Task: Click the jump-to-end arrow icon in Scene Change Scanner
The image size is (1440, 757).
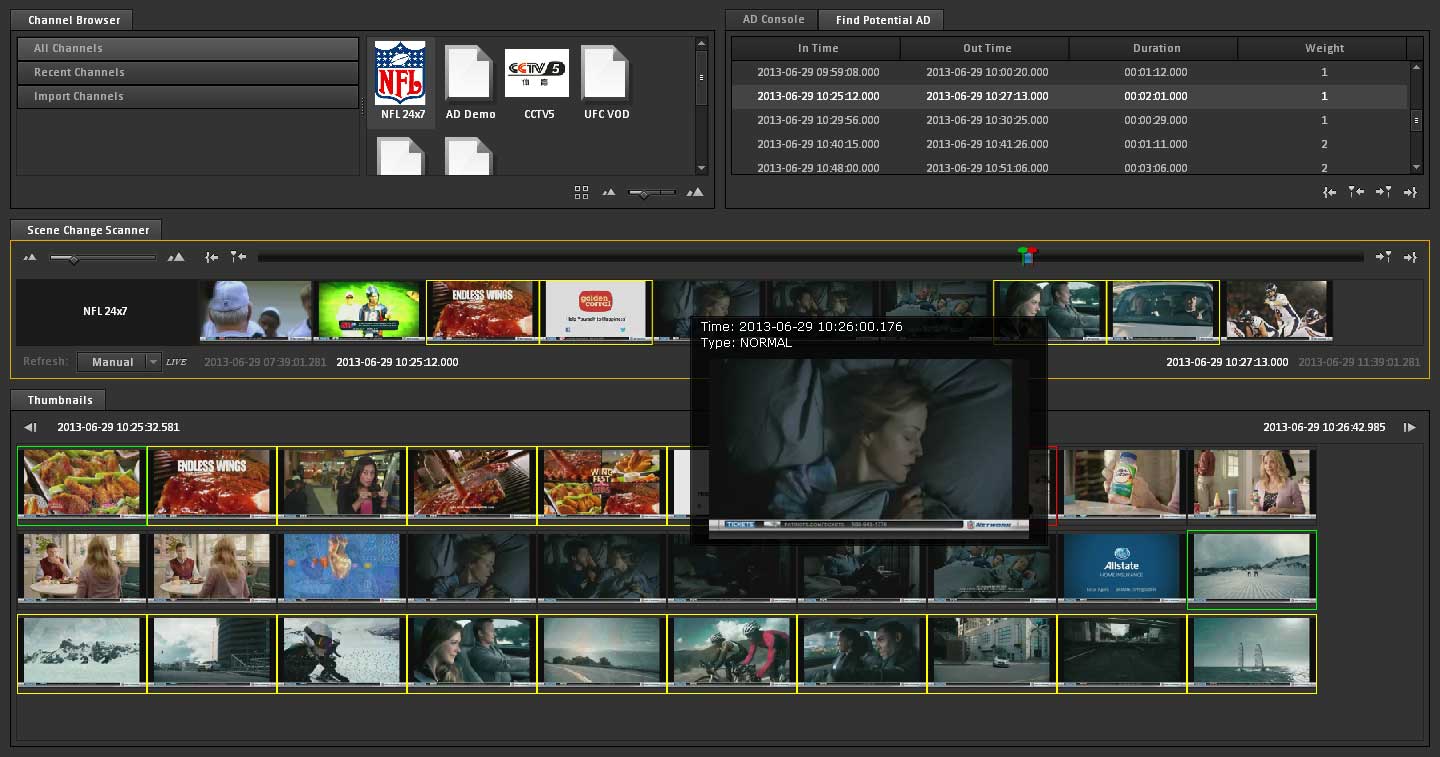Action: click(x=1410, y=258)
